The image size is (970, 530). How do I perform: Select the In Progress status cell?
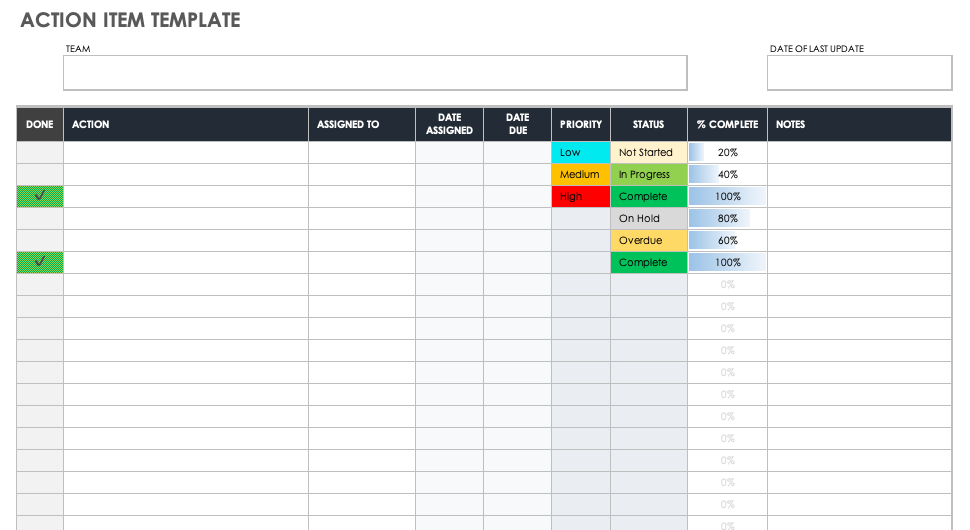[x=648, y=175]
